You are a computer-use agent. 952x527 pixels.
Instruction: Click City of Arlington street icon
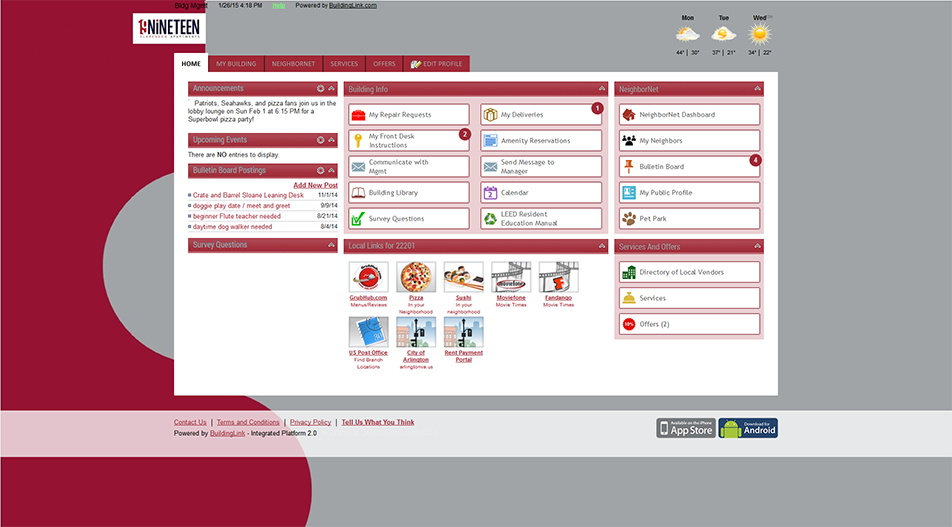click(x=416, y=332)
